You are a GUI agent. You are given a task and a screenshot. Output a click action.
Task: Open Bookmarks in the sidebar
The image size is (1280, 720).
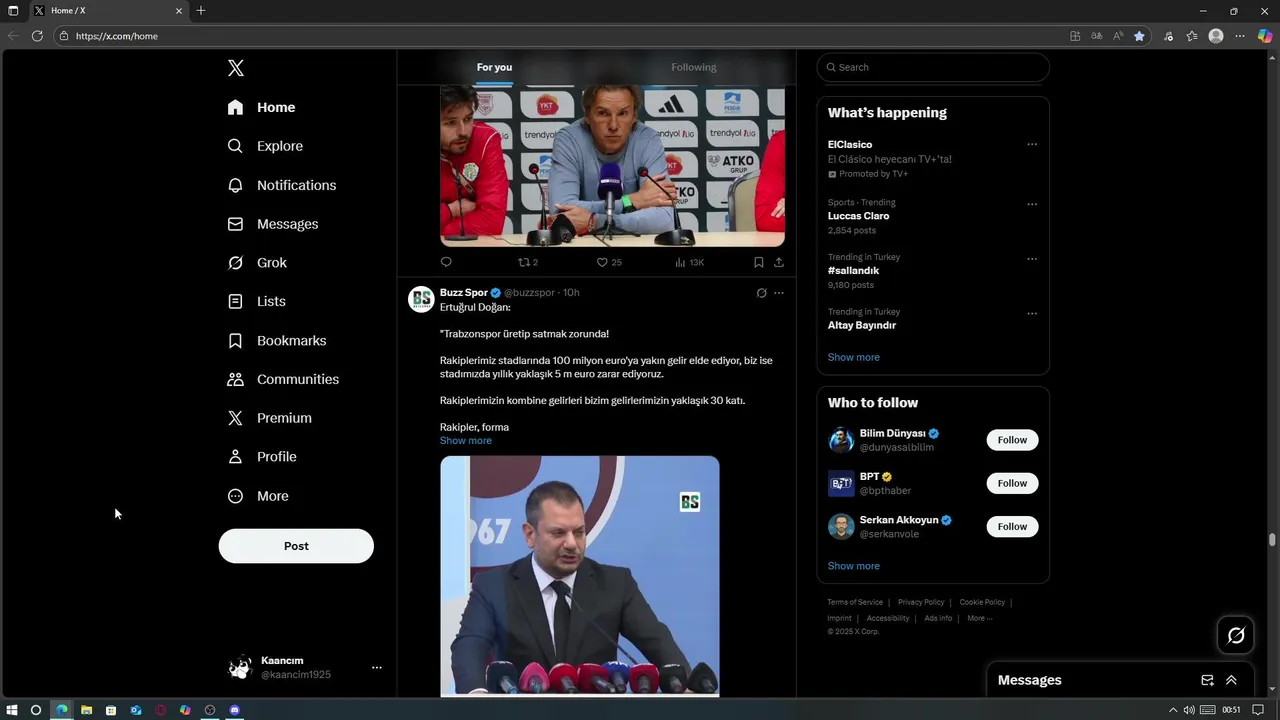click(x=277, y=341)
